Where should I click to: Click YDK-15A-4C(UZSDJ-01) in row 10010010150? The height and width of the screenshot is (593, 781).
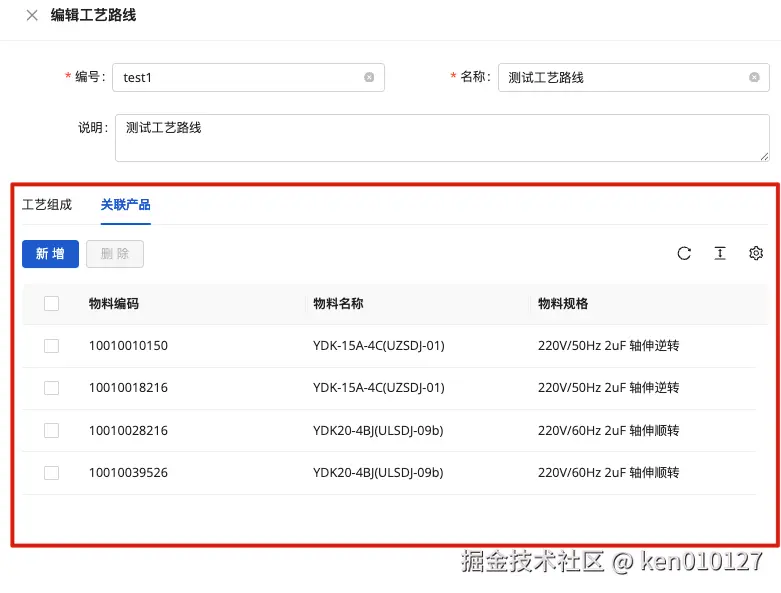point(379,346)
